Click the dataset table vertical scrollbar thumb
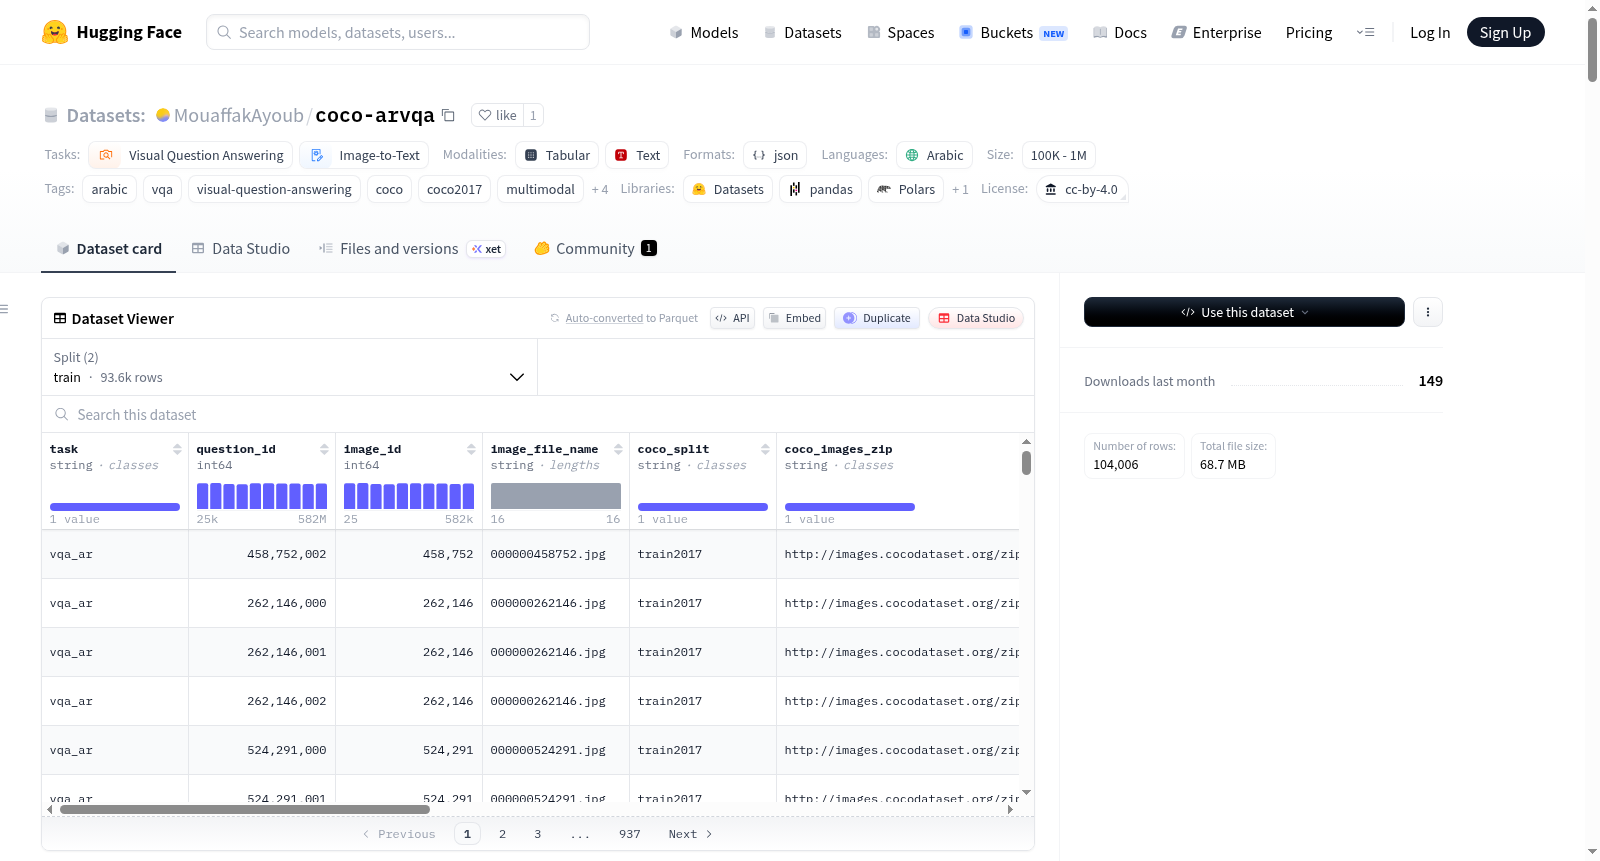This screenshot has width=1600, height=861. [1026, 463]
